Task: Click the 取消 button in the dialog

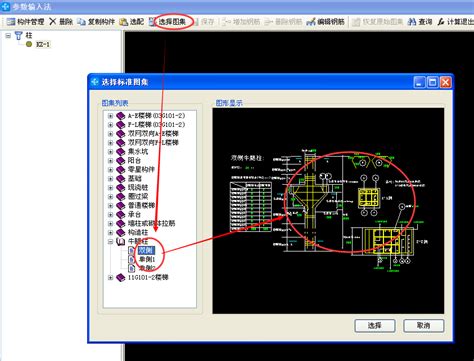Action: click(x=423, y=326)
